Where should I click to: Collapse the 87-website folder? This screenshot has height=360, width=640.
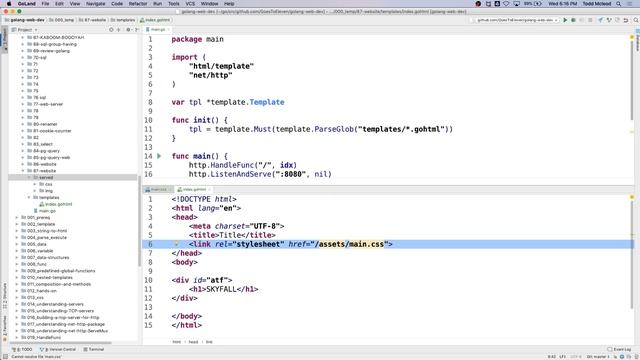pos(23,171)
